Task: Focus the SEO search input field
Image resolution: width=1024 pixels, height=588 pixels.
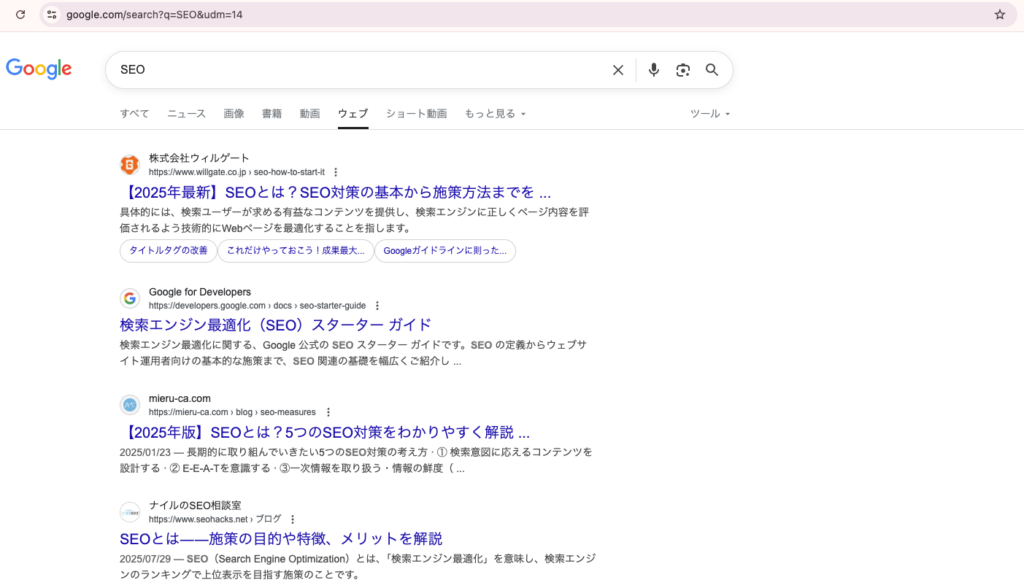Action: [359, 70]
